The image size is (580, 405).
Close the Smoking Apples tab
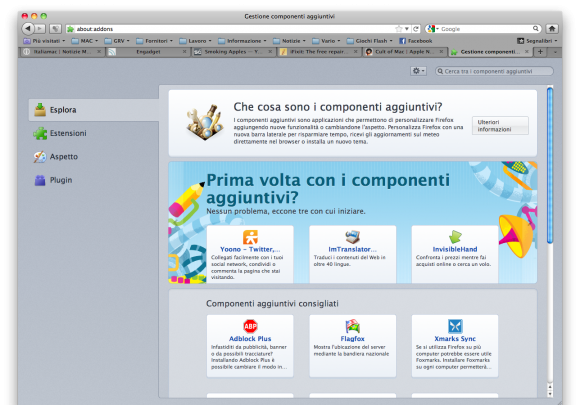click(270, 52)
